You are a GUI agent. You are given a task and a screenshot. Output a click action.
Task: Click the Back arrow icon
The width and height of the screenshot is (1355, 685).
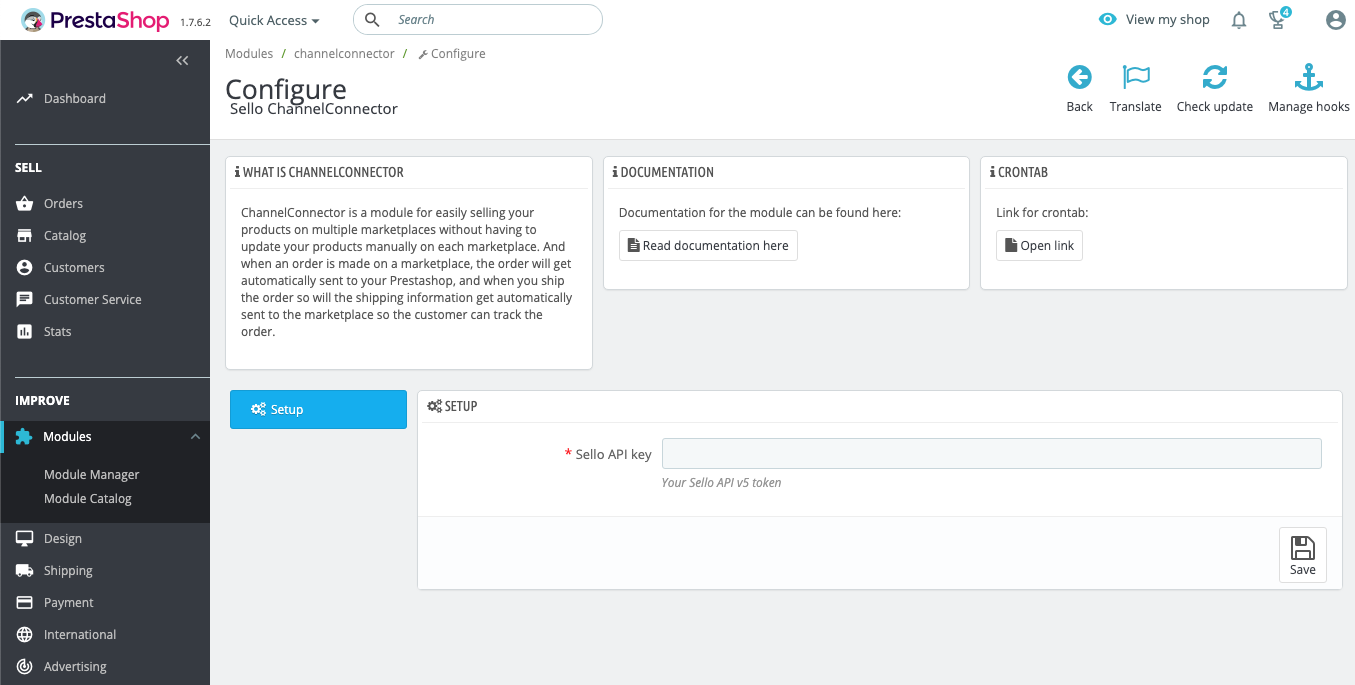pyautogui.click(x=1079, y=77)
